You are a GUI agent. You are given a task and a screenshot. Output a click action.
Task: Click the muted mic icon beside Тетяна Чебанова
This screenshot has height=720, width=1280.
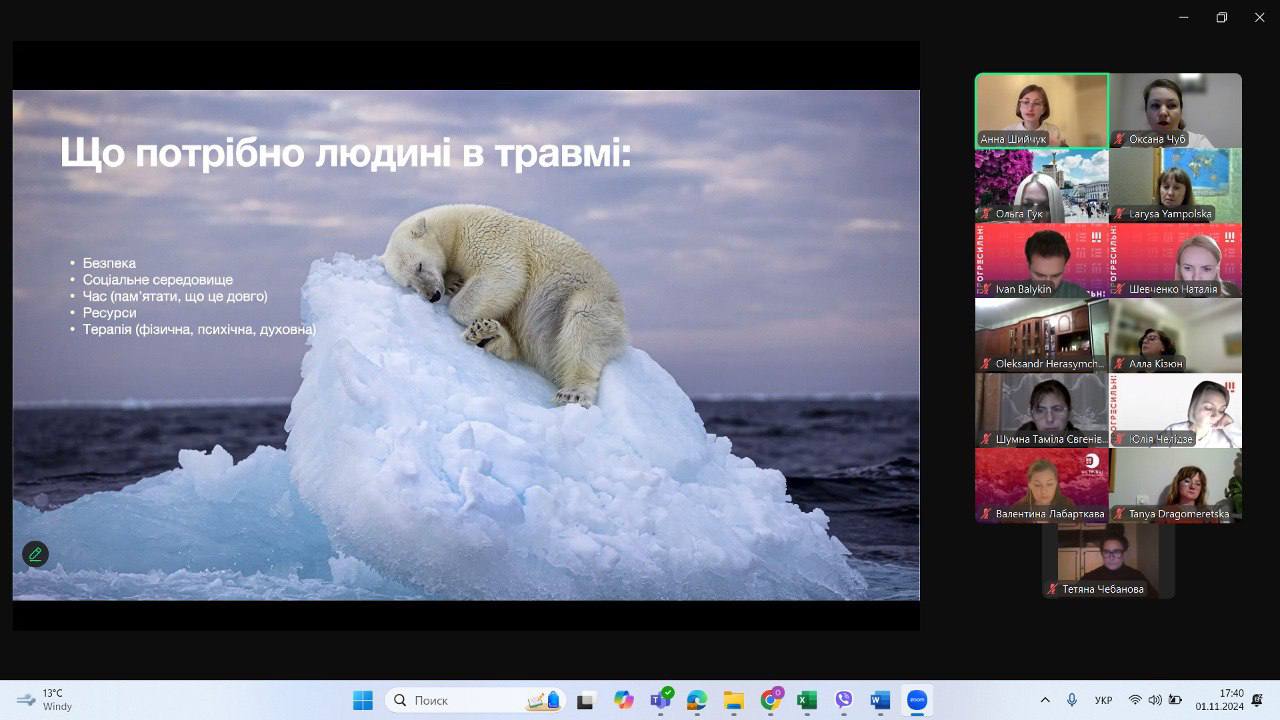1053,589
